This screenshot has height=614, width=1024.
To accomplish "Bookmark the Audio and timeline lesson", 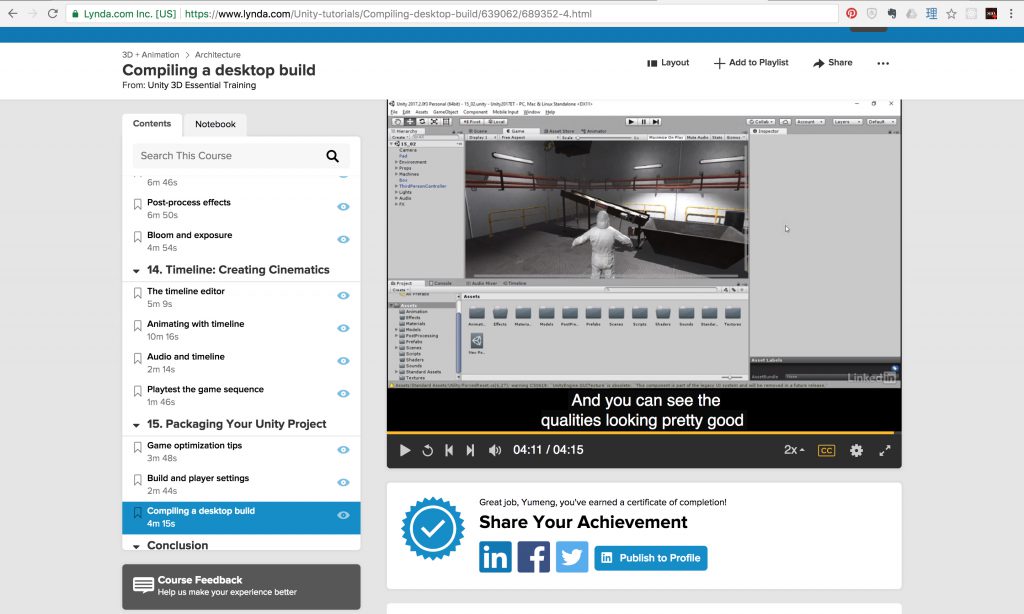I will (x=137, y=359).
